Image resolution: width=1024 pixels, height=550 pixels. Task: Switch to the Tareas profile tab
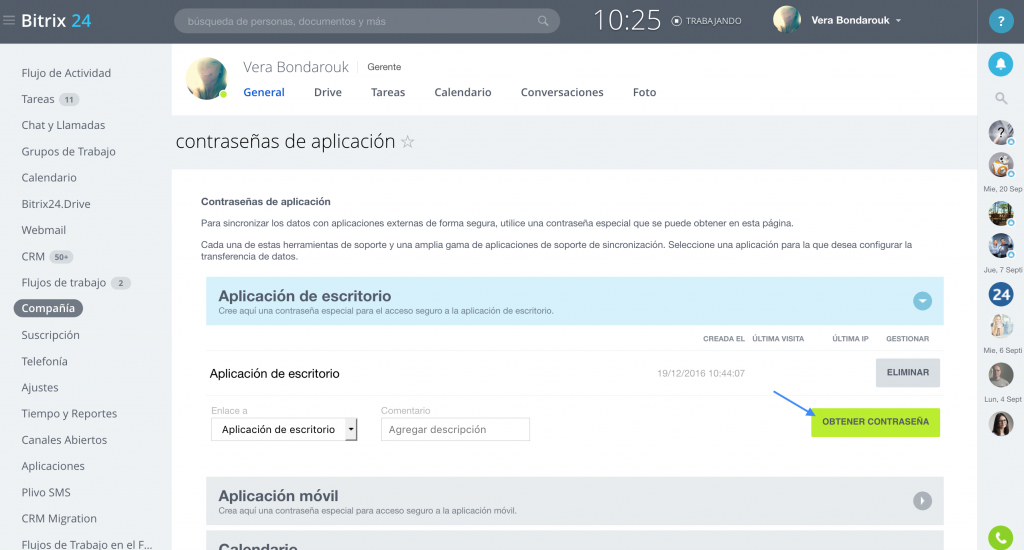pos(388,92)
